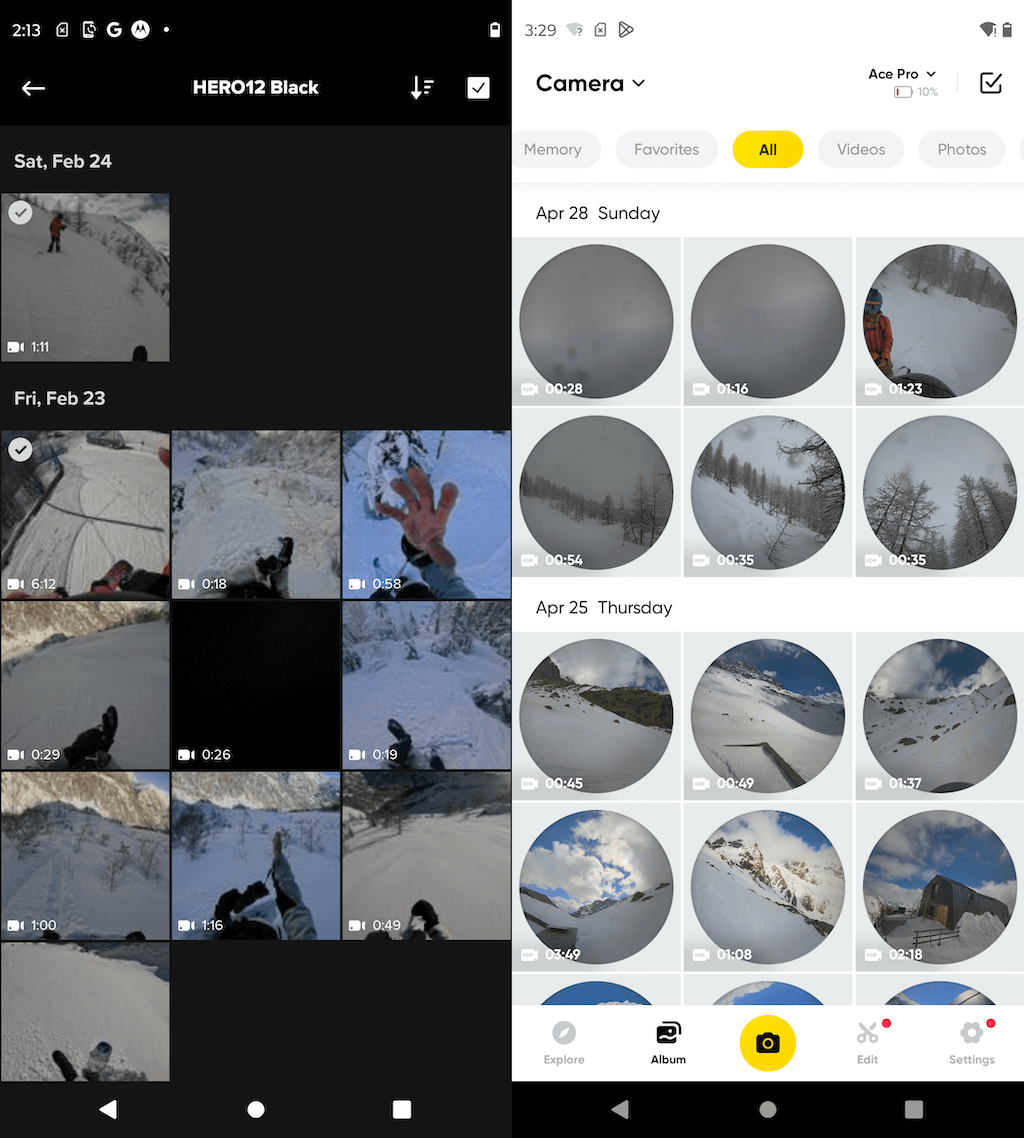Open the 00:54 Insta360 video thumbnail
This screenshot has height=1138, width=1024.
tap(597, 493)
